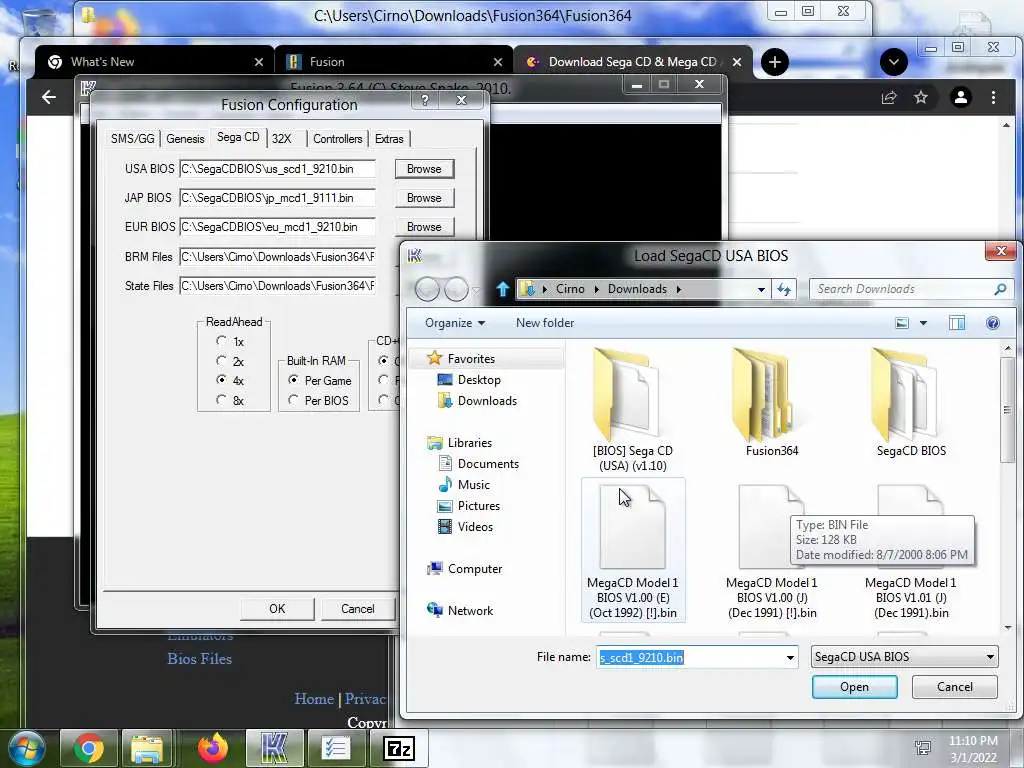Select Per BIOS Built-In RAM option
This screenshot has height=768, width=1024.
pyautogui.click(x=293, y=400)
